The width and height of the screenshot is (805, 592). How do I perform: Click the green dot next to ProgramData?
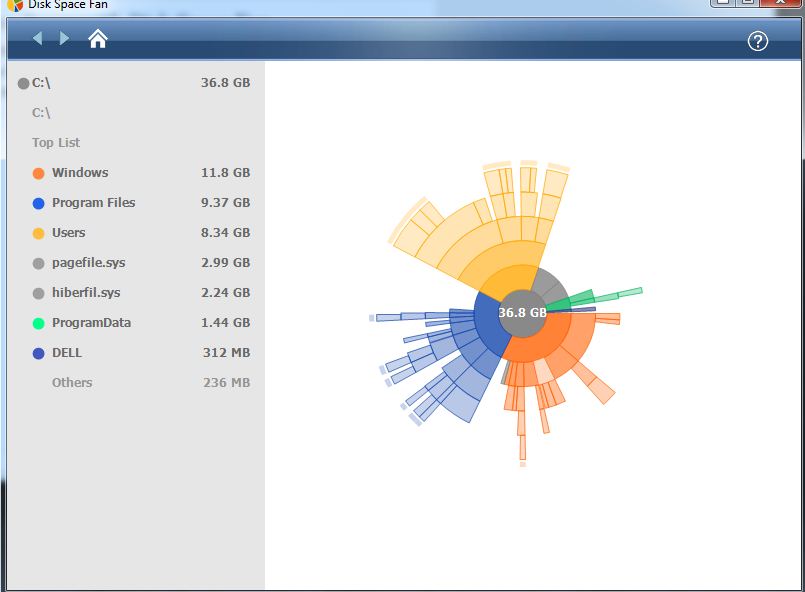pos(39,323)
